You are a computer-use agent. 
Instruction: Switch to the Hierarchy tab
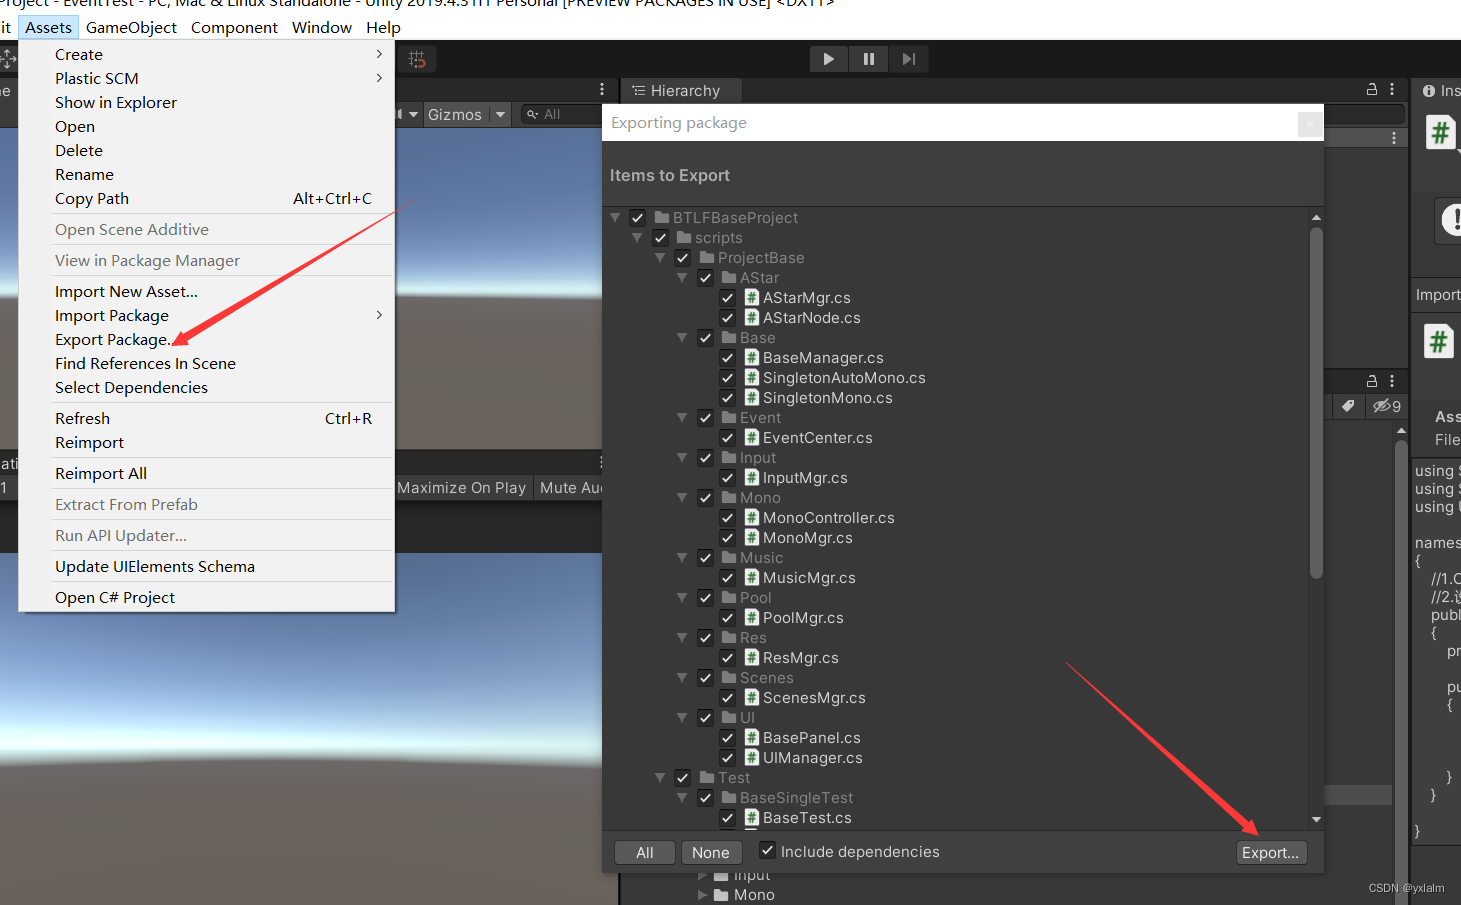(681, 91)
